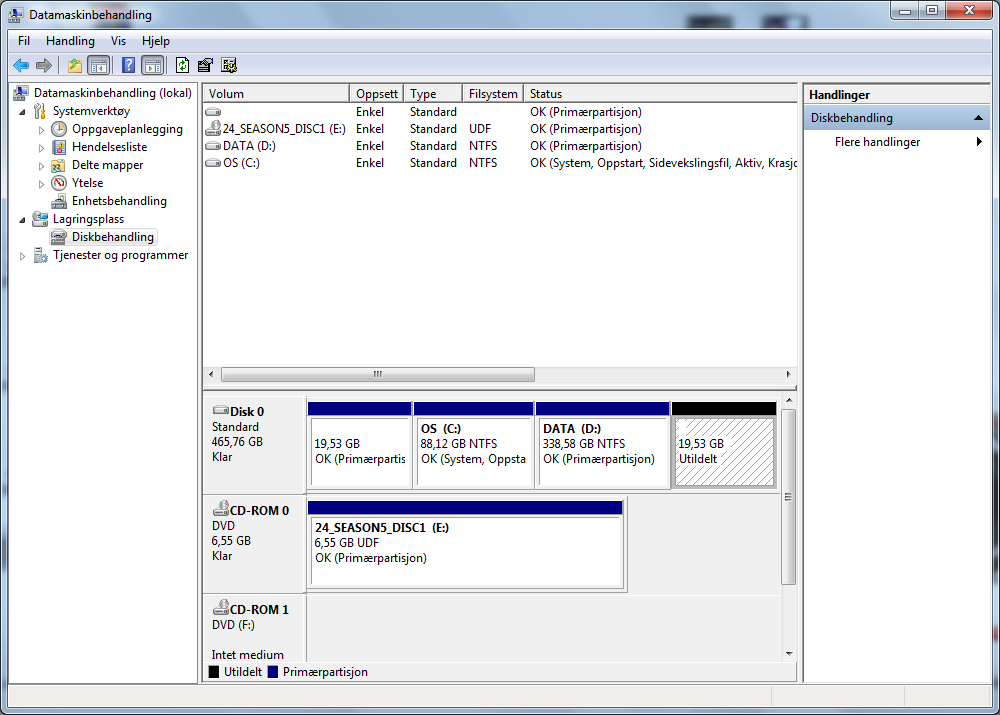Toggle the show/hide action pane icon

click(152, 65)
